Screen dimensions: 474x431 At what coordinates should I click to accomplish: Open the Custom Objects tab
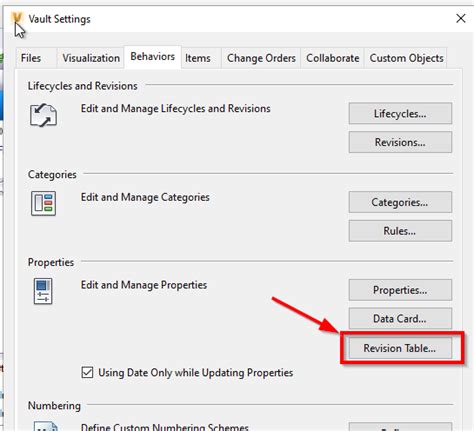(406, 58)
